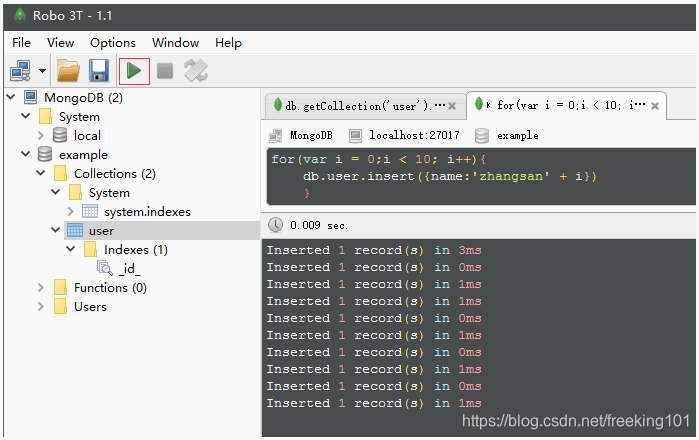This screenshot has height=440, width=699.
Task: Select the local database icon
Action: (60, 135)
